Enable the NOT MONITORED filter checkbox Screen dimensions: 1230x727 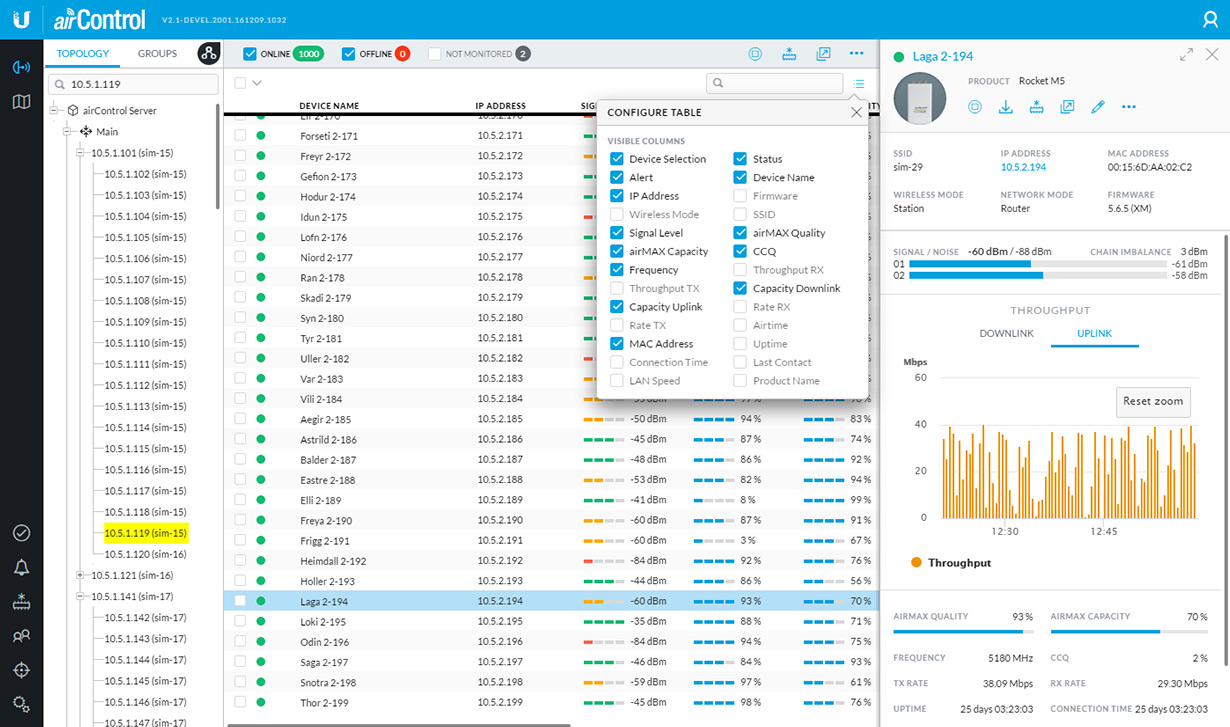pyautogui.click(x=434, y=54)
